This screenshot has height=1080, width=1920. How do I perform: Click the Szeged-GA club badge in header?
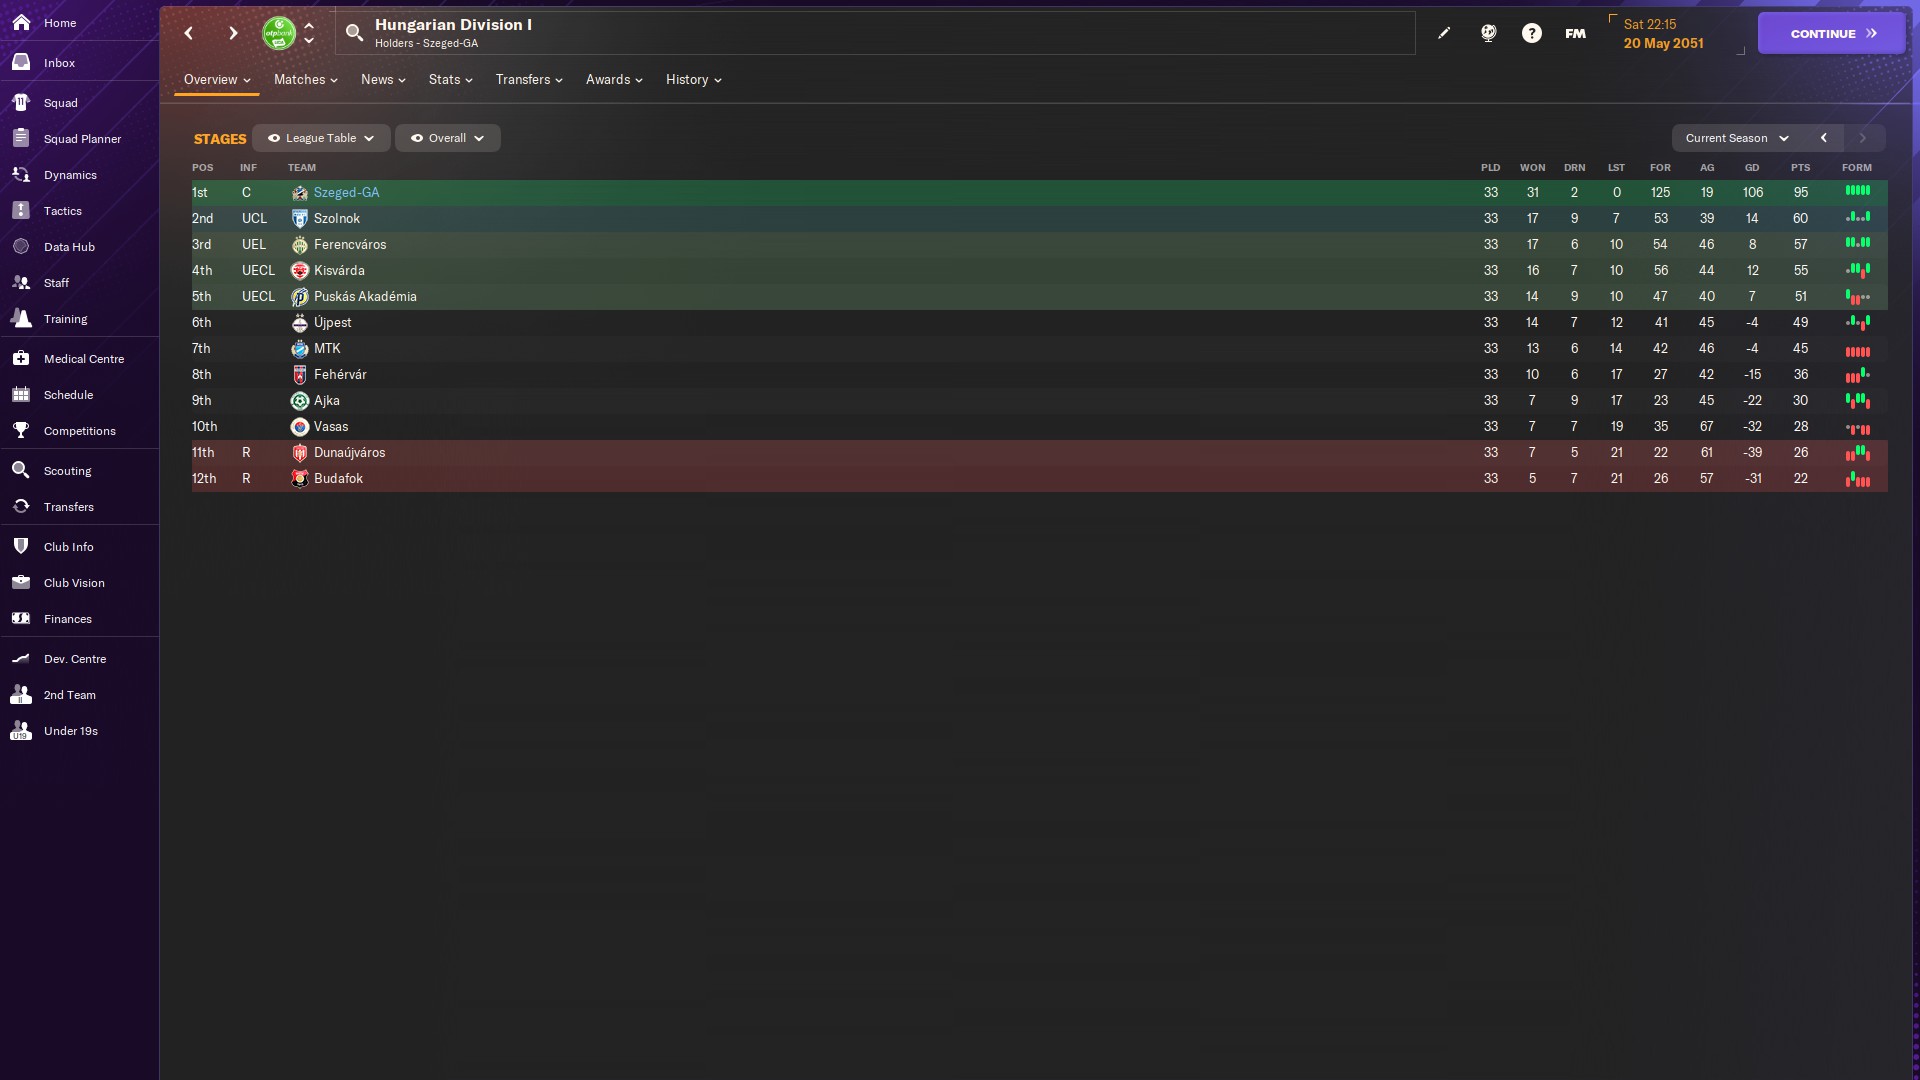(278, 33)
